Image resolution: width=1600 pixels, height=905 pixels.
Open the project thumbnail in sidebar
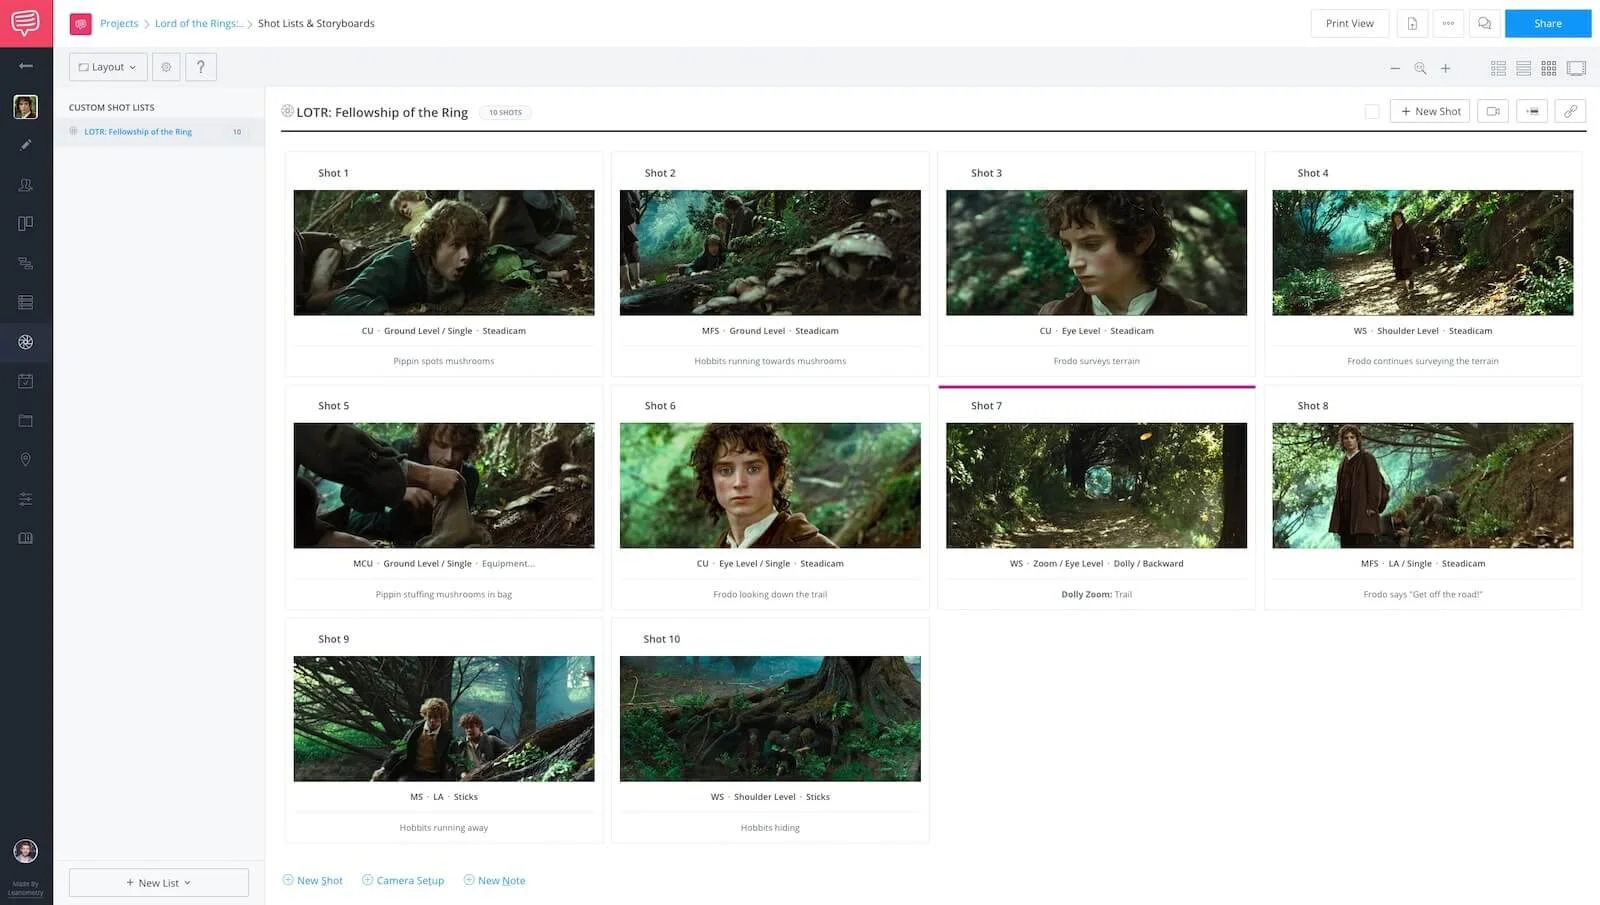tap(26, 106)
